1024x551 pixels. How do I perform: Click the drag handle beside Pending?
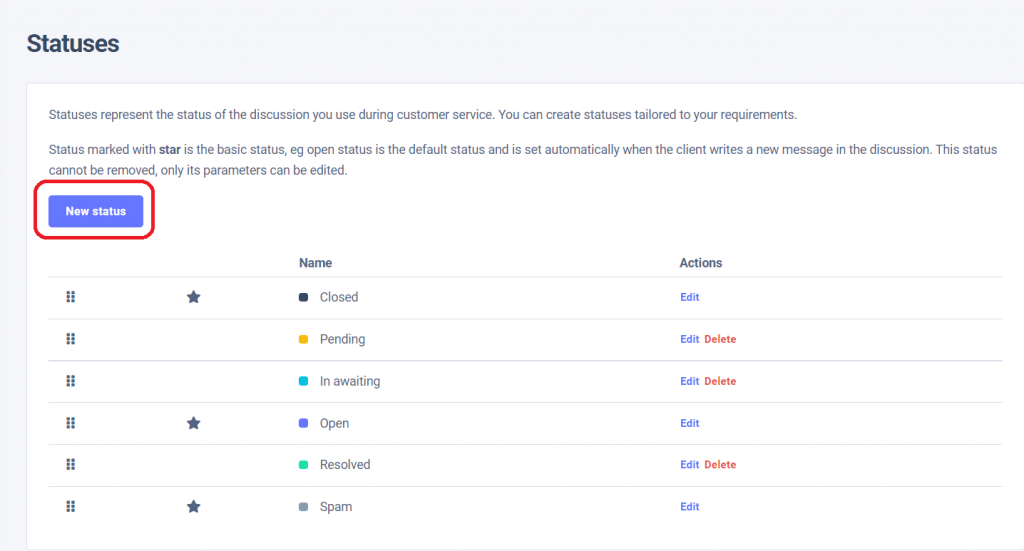click(x=71, y=339)
